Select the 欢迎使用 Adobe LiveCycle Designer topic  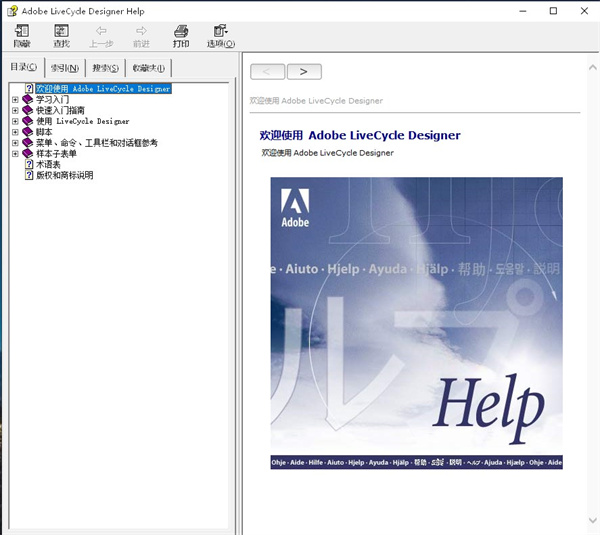coord(103,88)
